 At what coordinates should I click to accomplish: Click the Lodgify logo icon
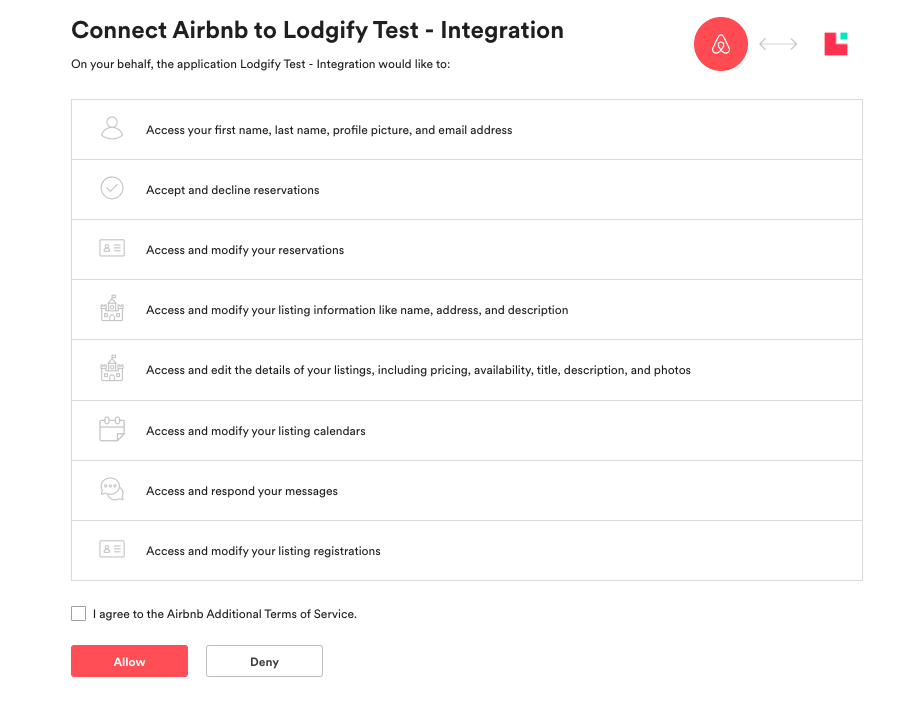[x=836, y=44]
